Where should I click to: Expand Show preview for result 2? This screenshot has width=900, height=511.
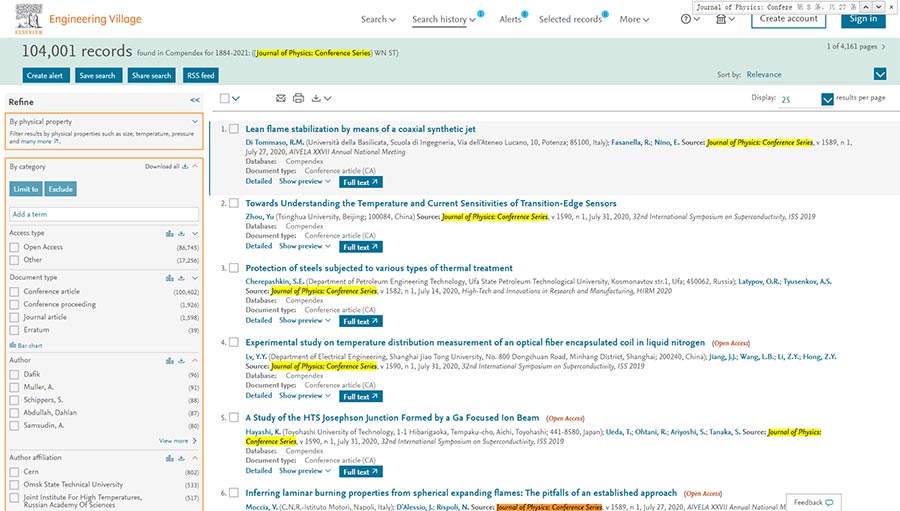pos(305,246)
